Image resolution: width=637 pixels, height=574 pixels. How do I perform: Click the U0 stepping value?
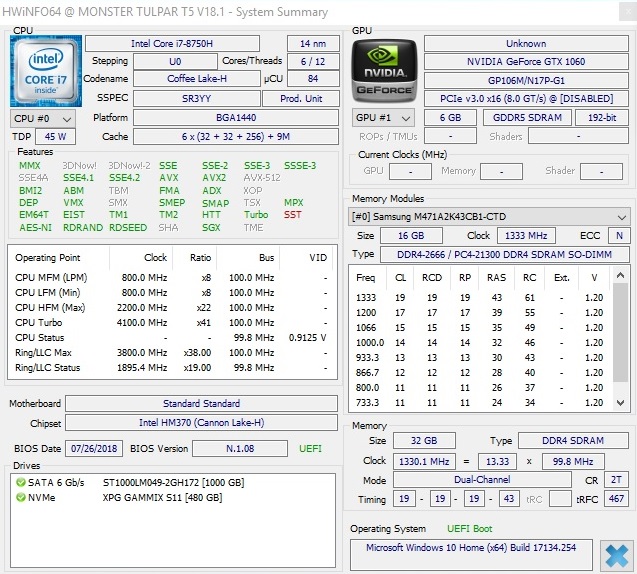(175, 61)
